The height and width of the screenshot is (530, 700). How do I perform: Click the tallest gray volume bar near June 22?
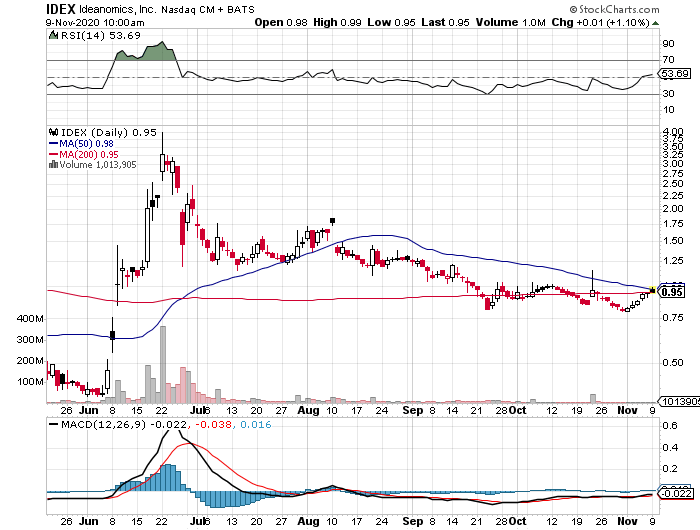[x=163, y=364]
